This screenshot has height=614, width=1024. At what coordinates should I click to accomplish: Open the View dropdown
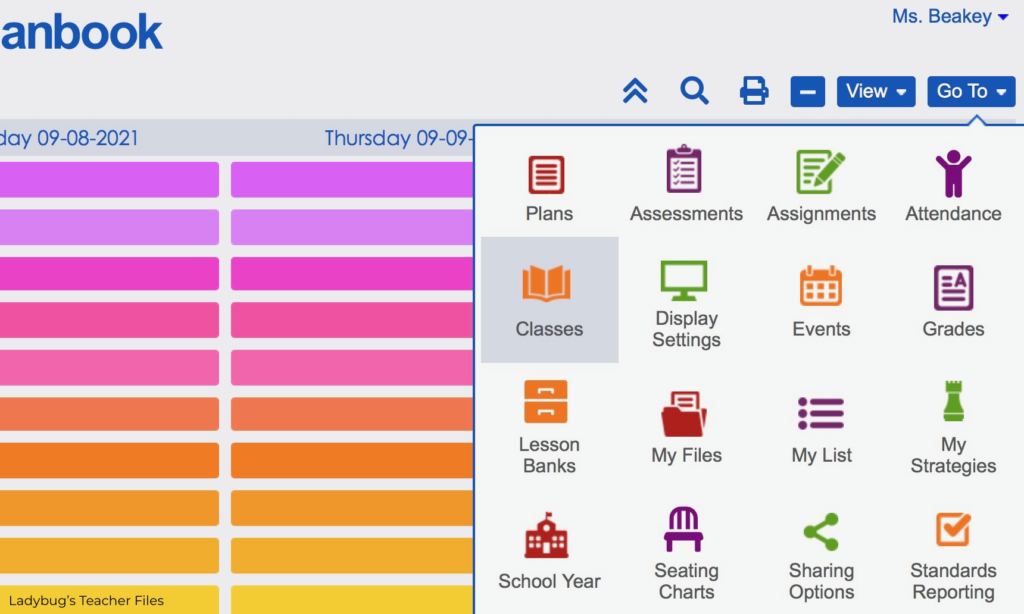pos(876,91)
